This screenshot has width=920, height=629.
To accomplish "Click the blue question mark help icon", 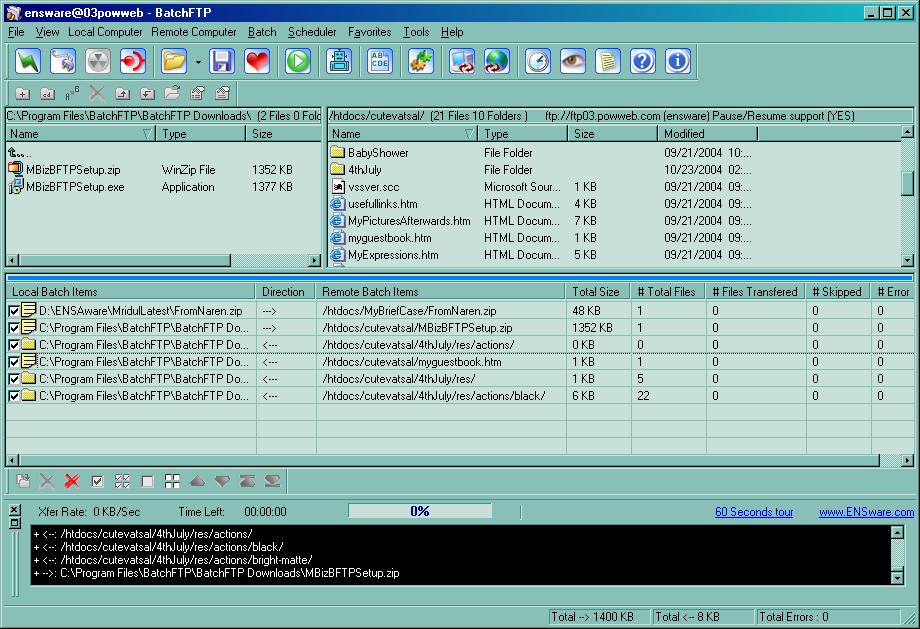I will click(x=643, y=61).
